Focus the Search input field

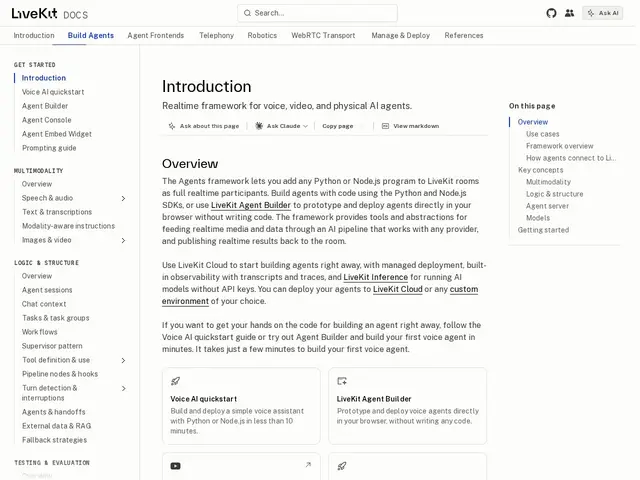click(x=317, y=13)
